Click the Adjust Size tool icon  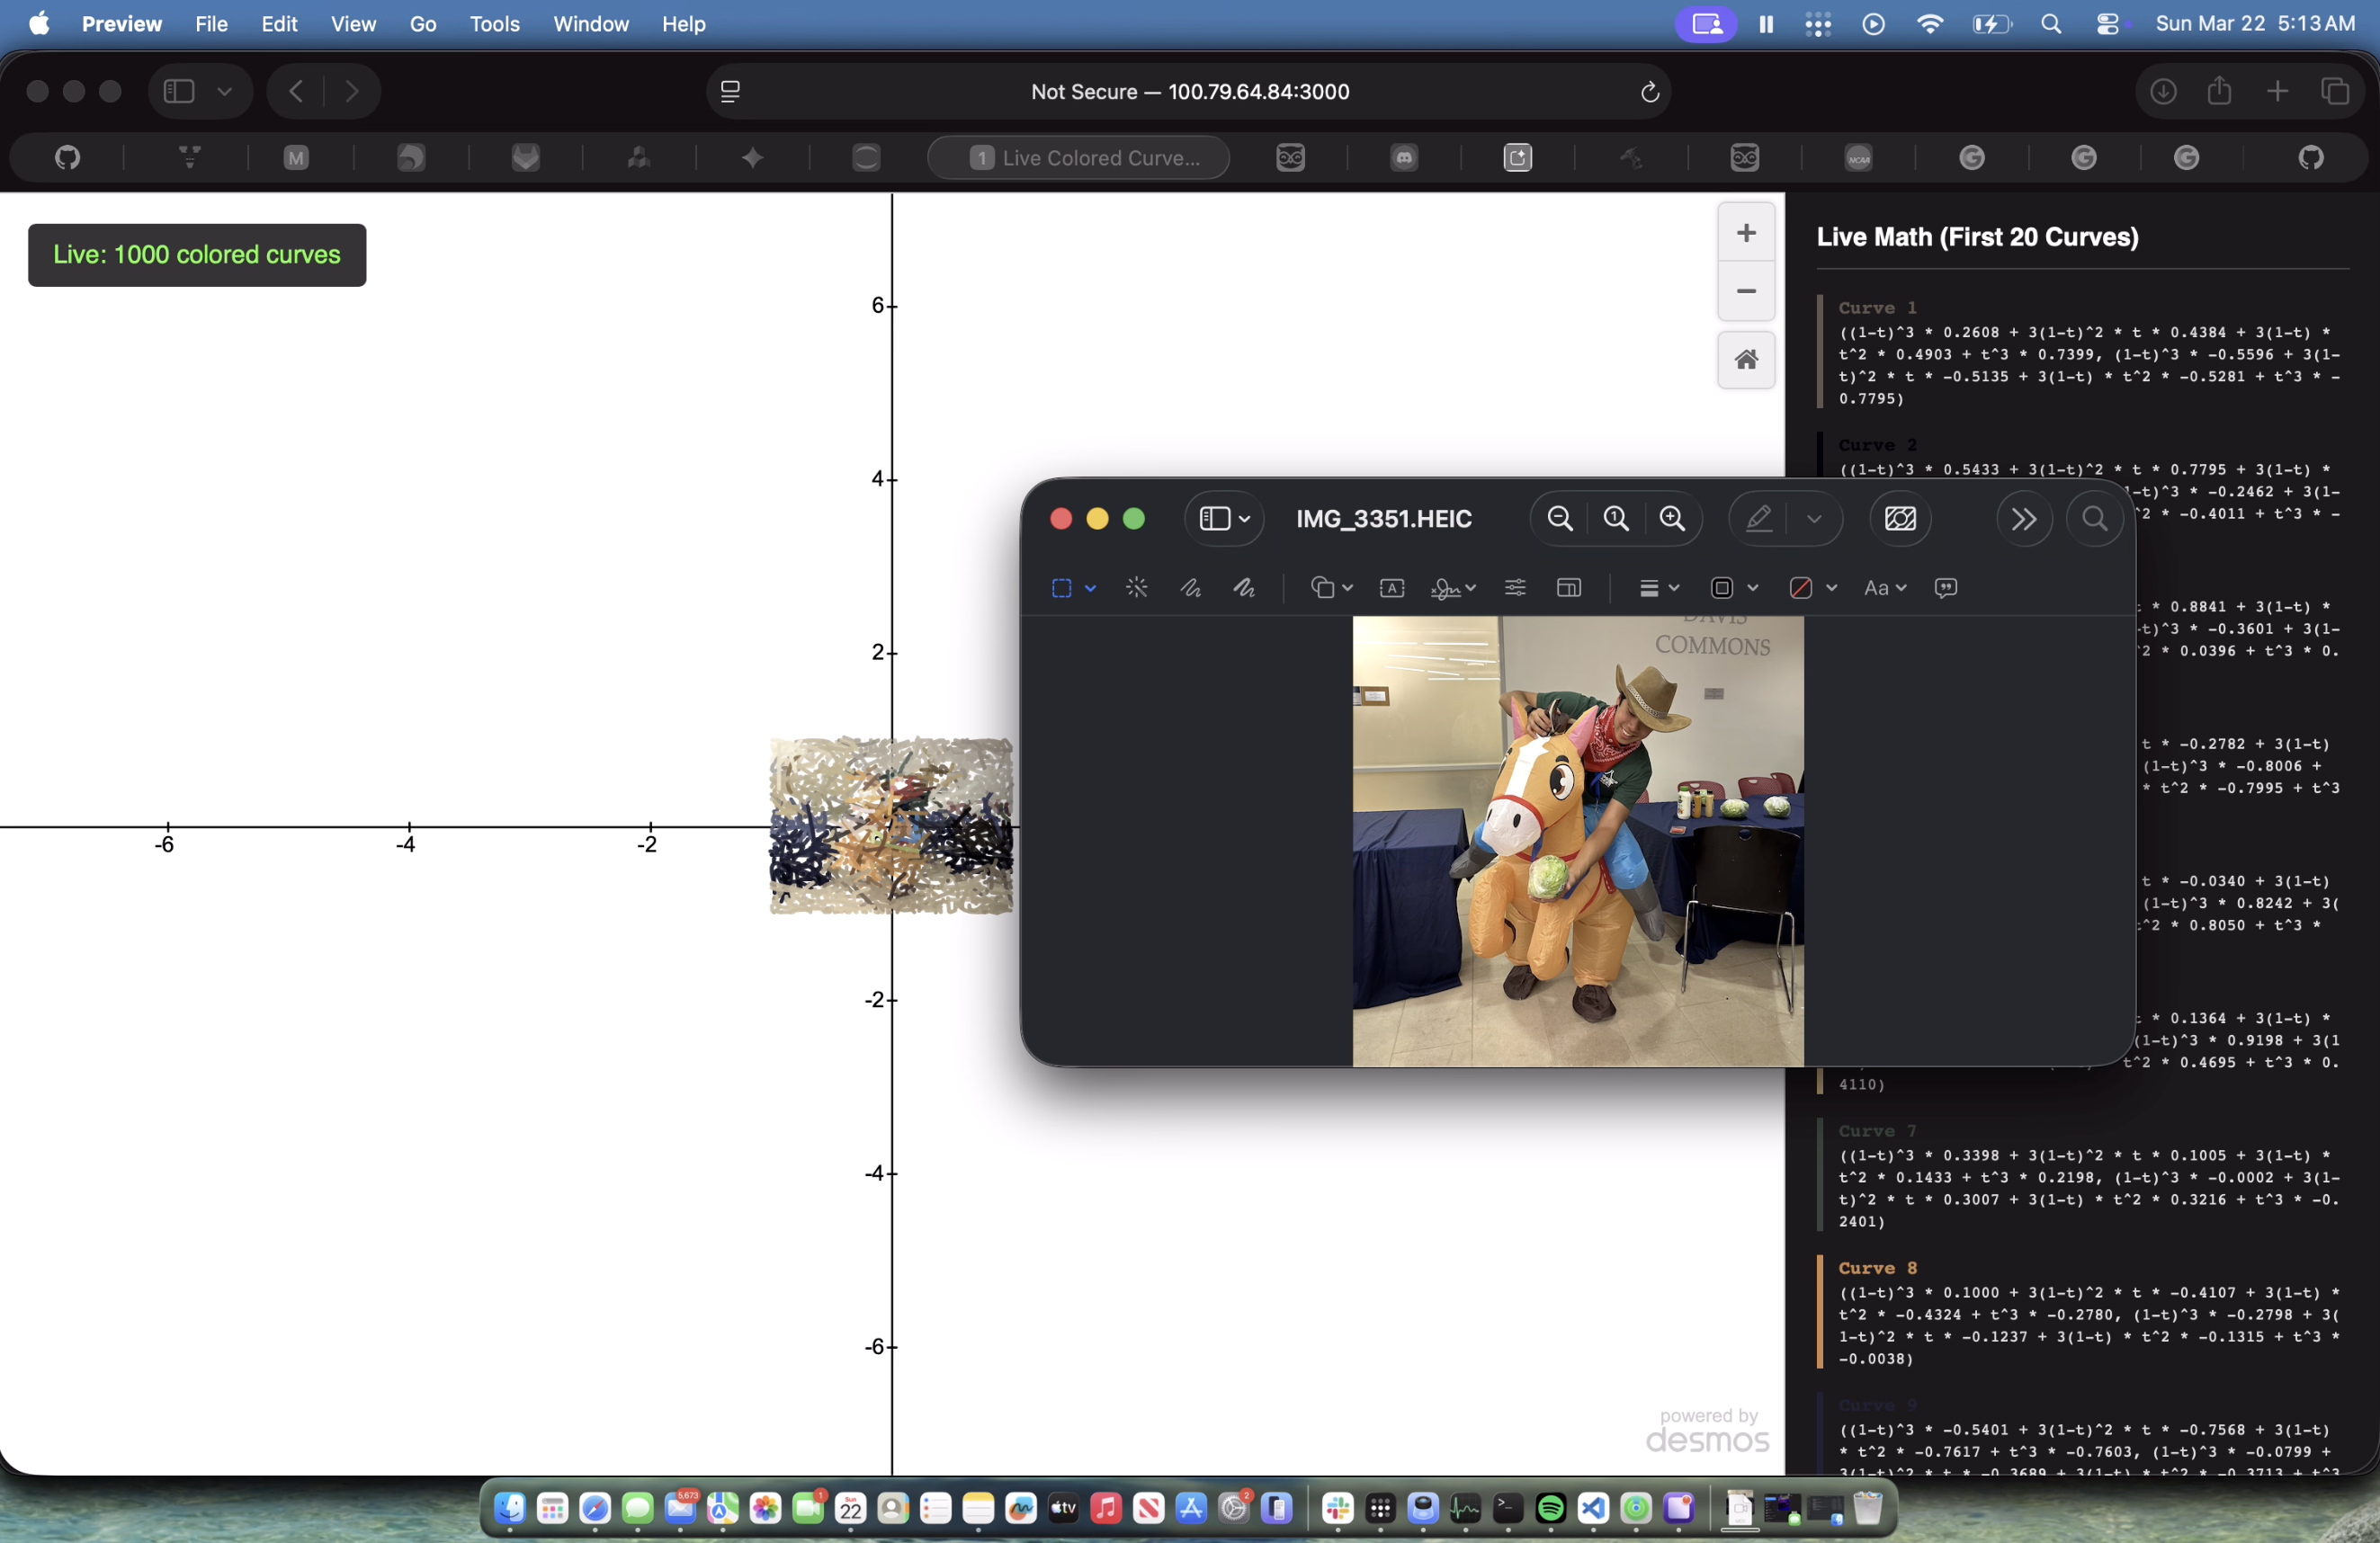point(1568,588)
